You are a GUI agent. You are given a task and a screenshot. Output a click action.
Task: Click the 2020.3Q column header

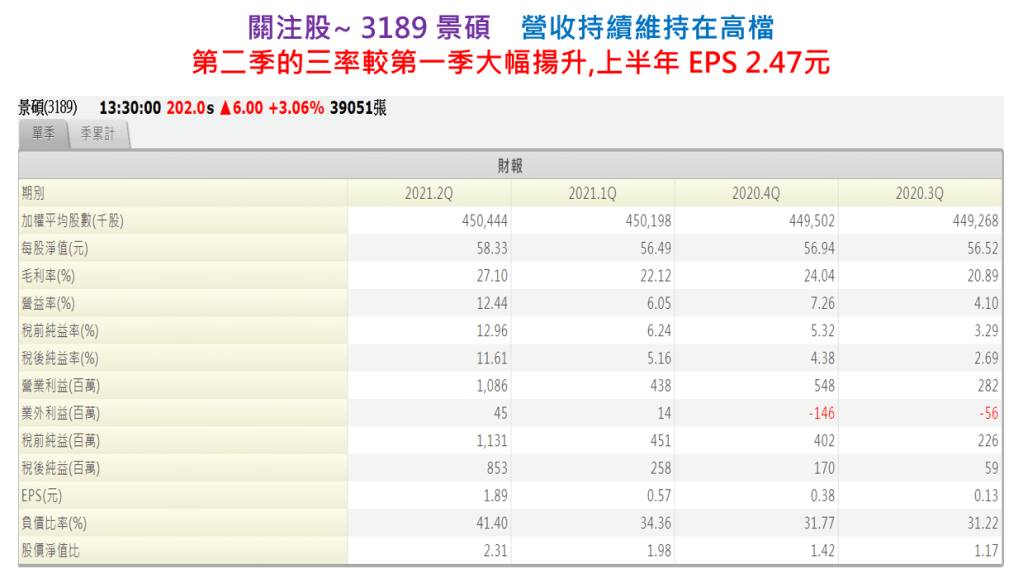point(920,194)
